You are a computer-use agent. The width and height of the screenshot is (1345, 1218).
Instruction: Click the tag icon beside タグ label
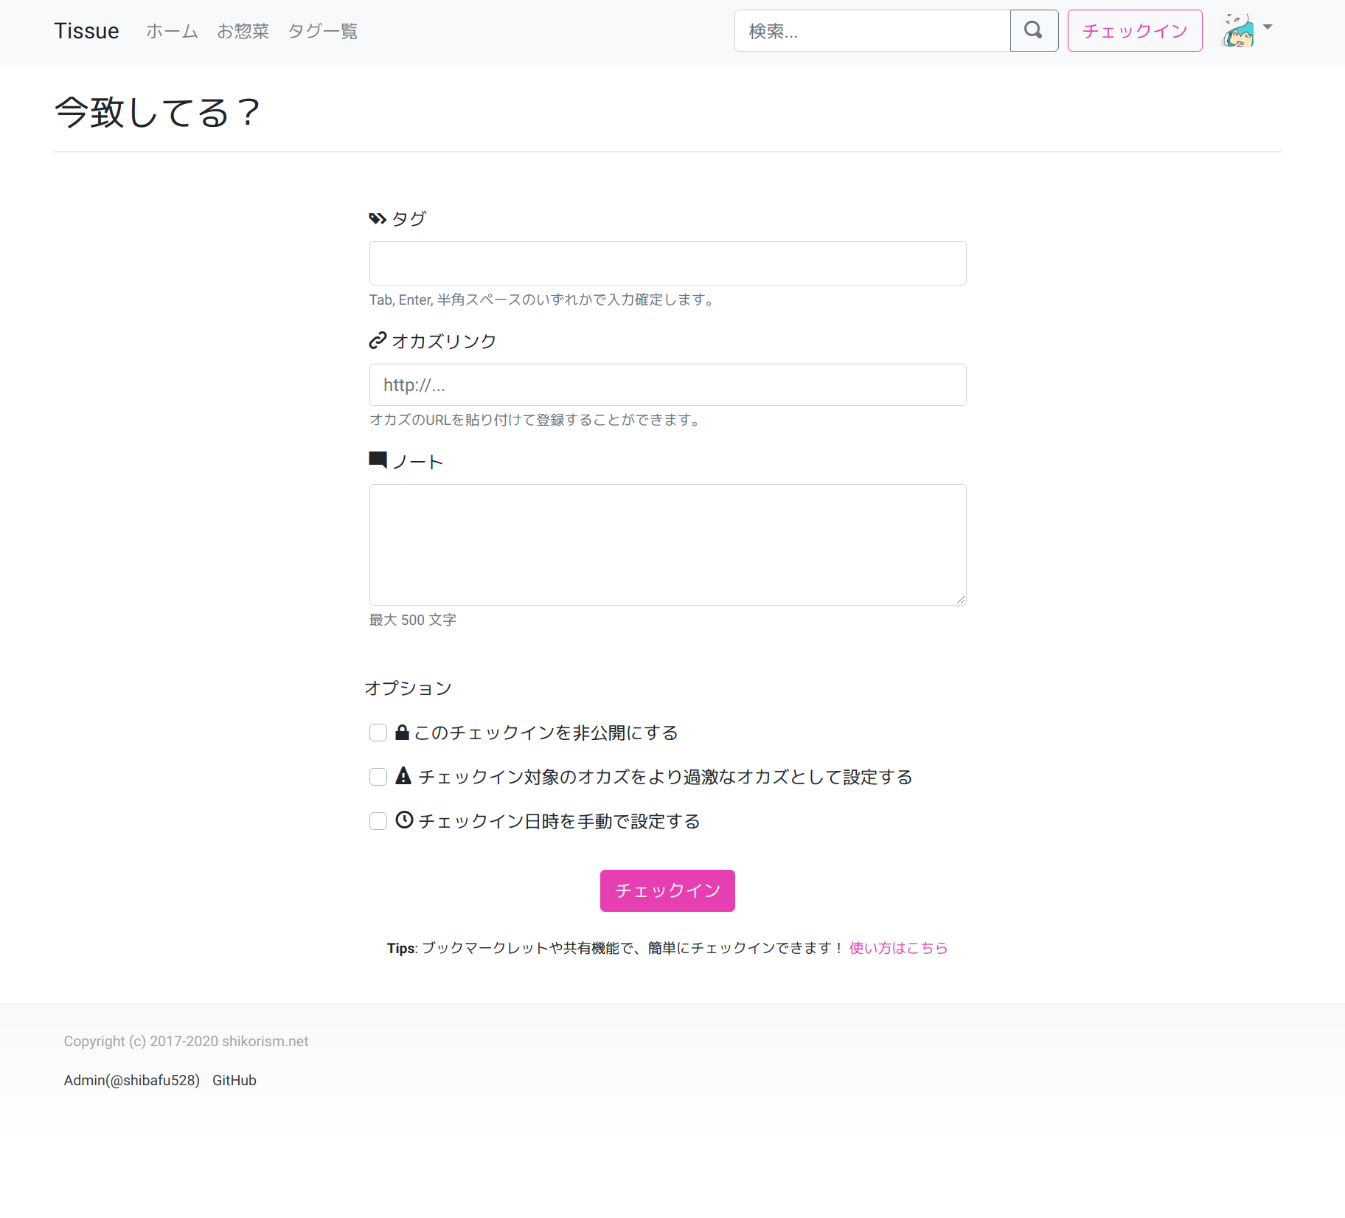tap(377, 218)
